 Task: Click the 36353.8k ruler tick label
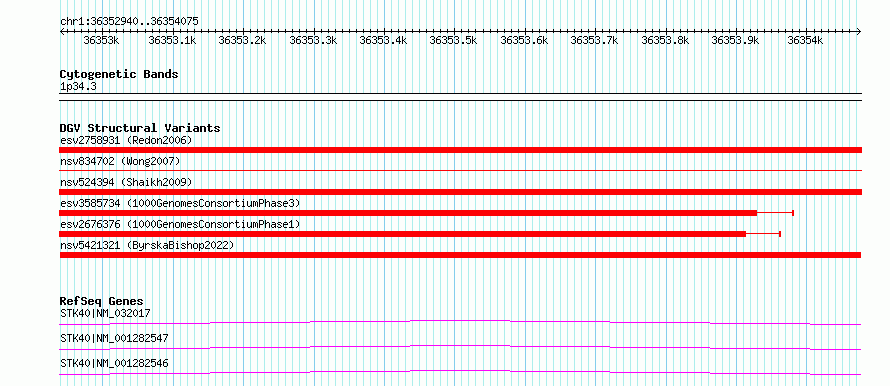tap(665, 40)
